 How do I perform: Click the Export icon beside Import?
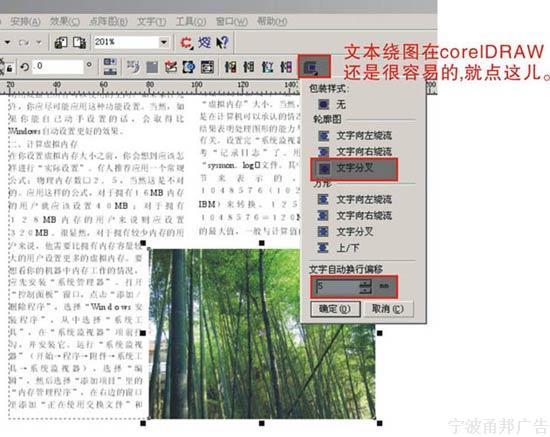pyautogui.click(x=80, y=43)
